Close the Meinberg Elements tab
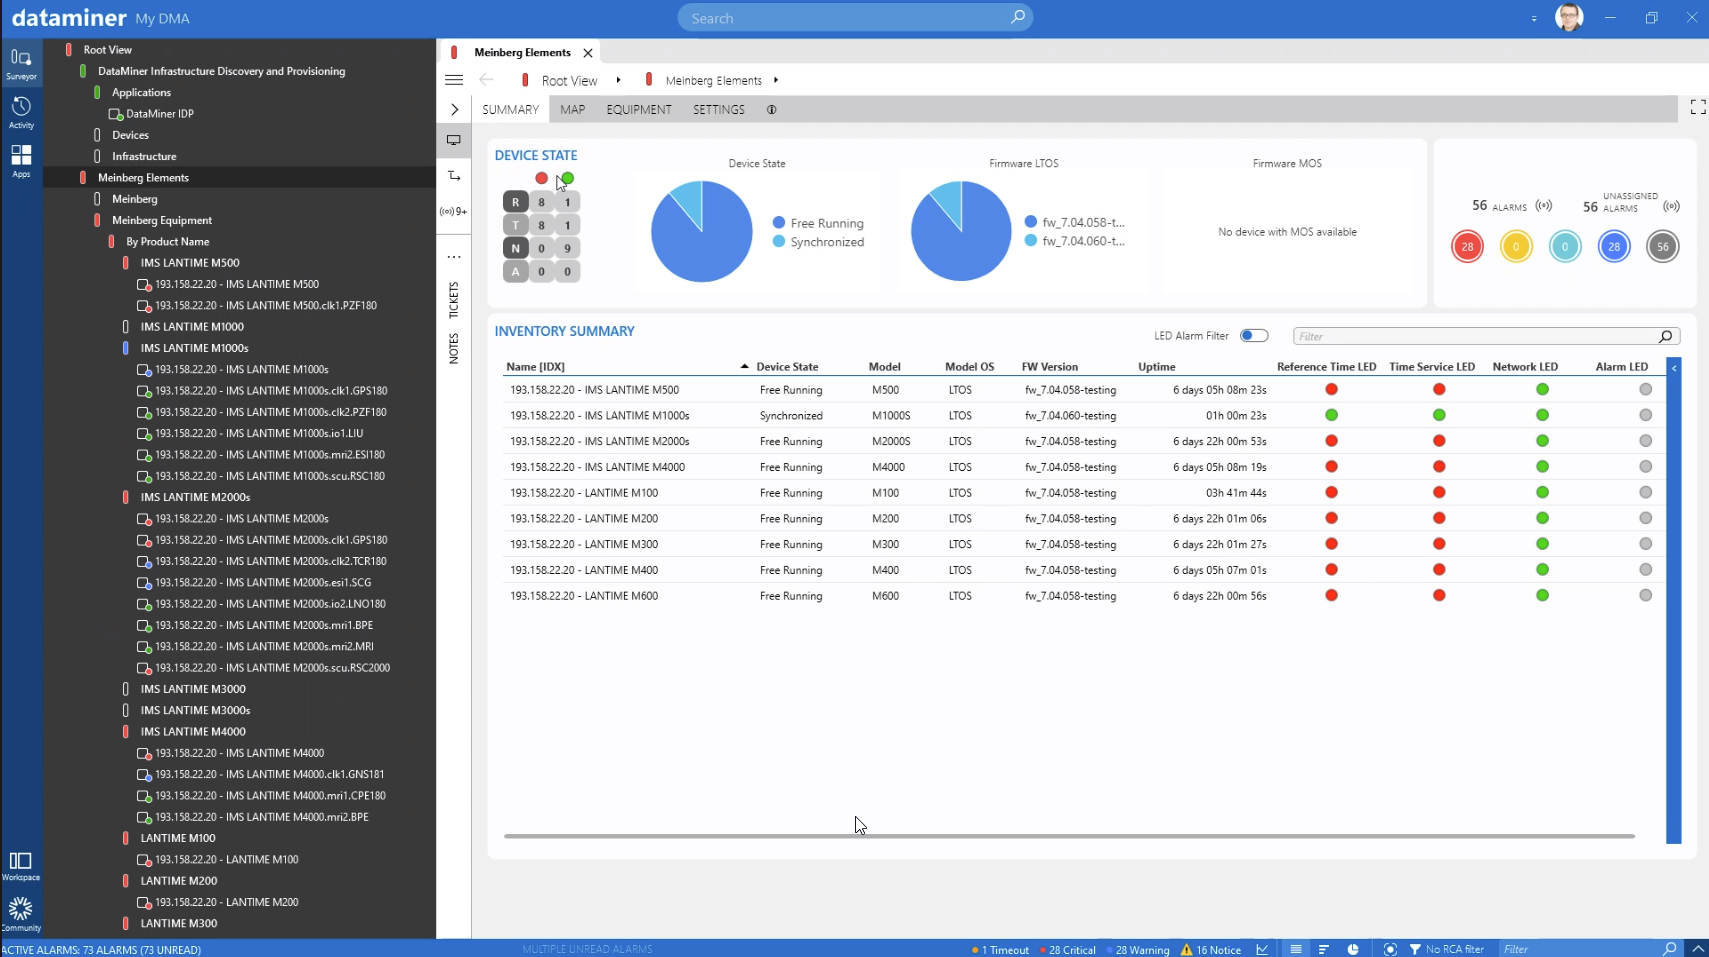 click(588, 53)
